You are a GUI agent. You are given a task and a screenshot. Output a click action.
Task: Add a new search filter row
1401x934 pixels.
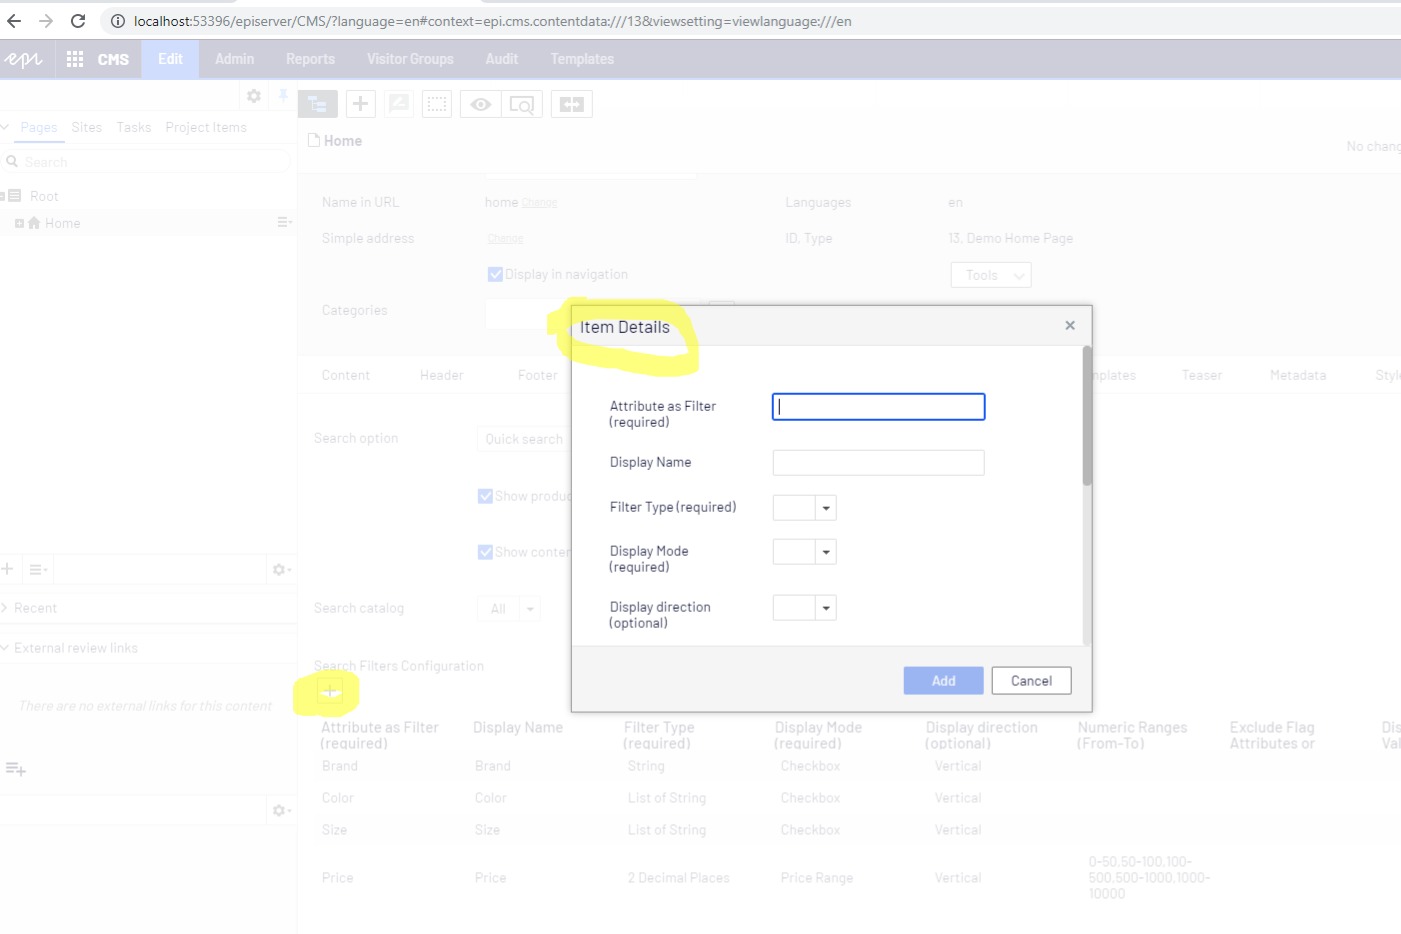tap(330, 691)
